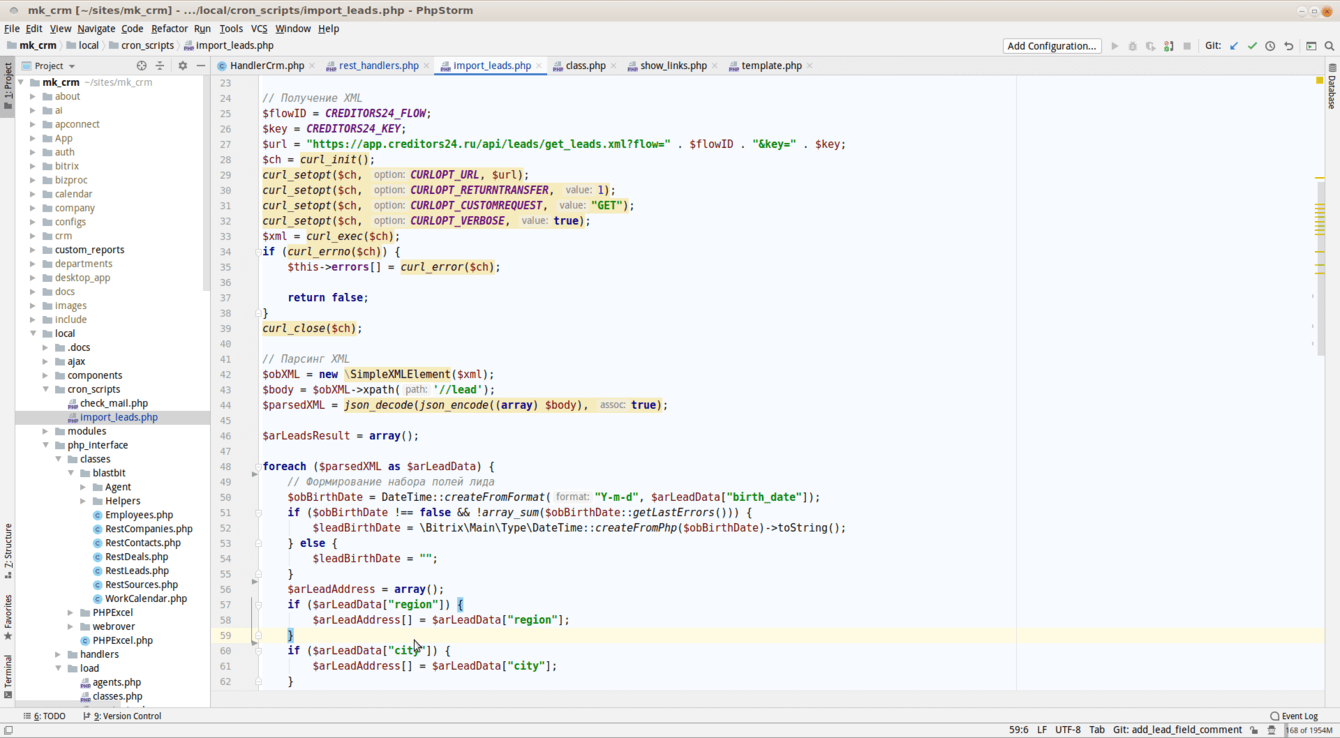
Task: Select check_mail.php in the project tree
Action: pos(113,403)
